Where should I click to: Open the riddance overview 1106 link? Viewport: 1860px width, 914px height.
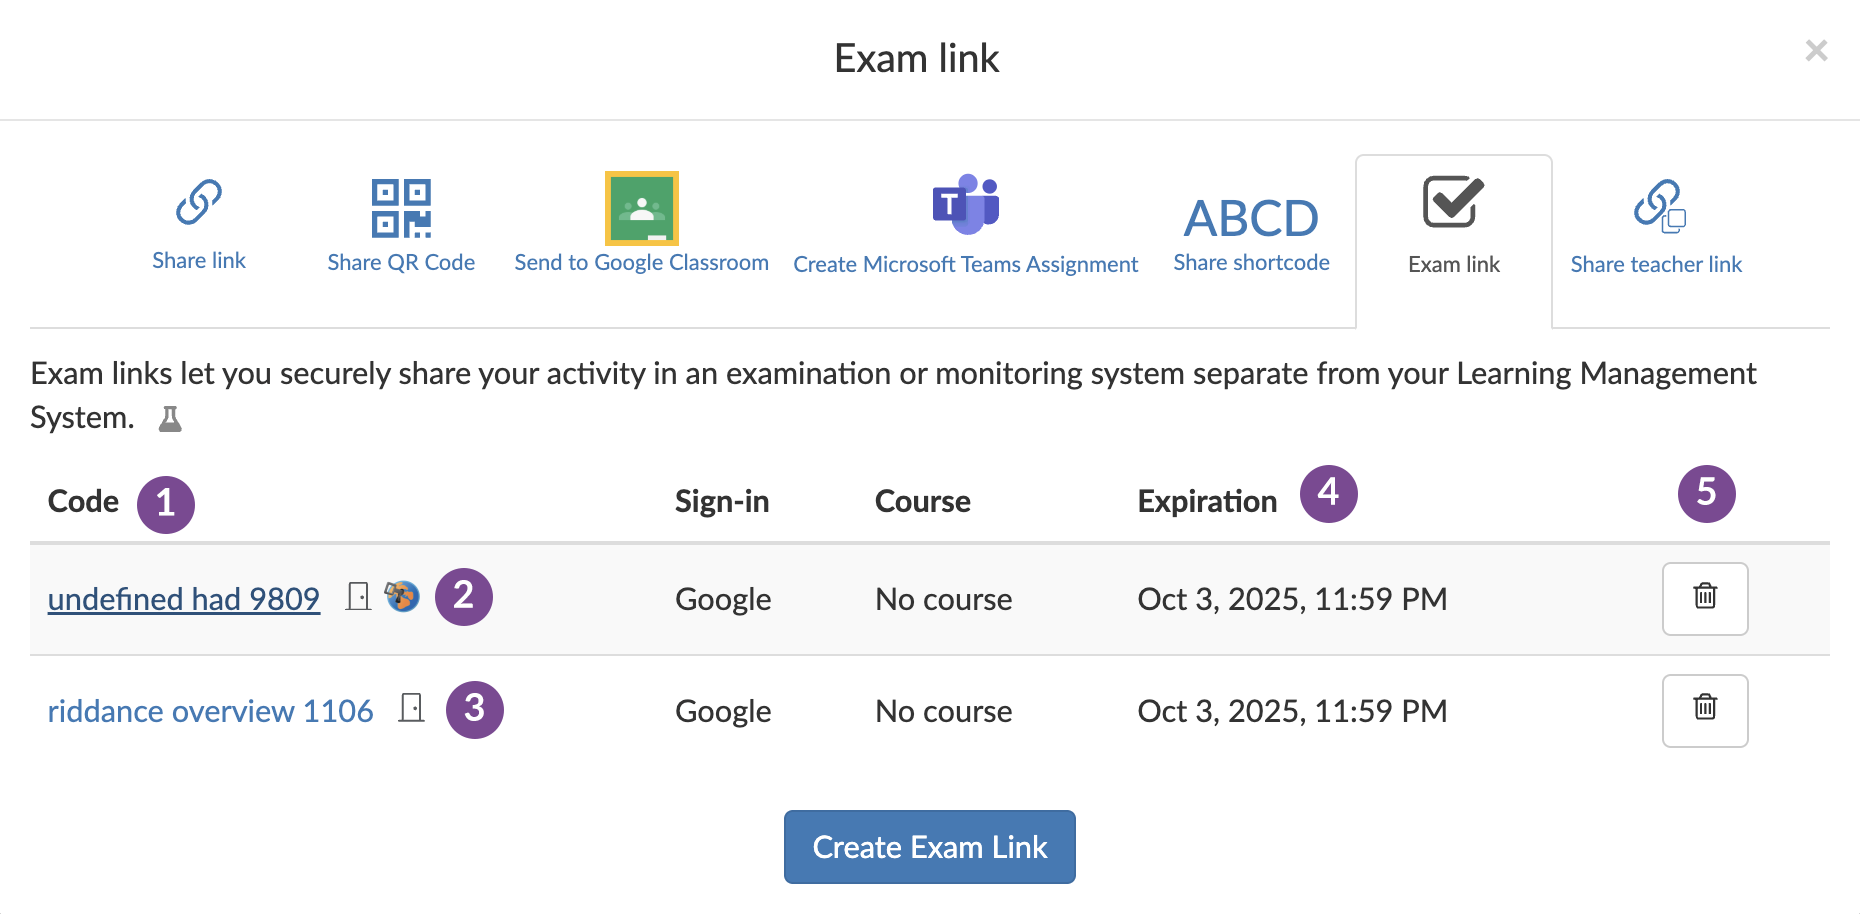tap(210, 710)
